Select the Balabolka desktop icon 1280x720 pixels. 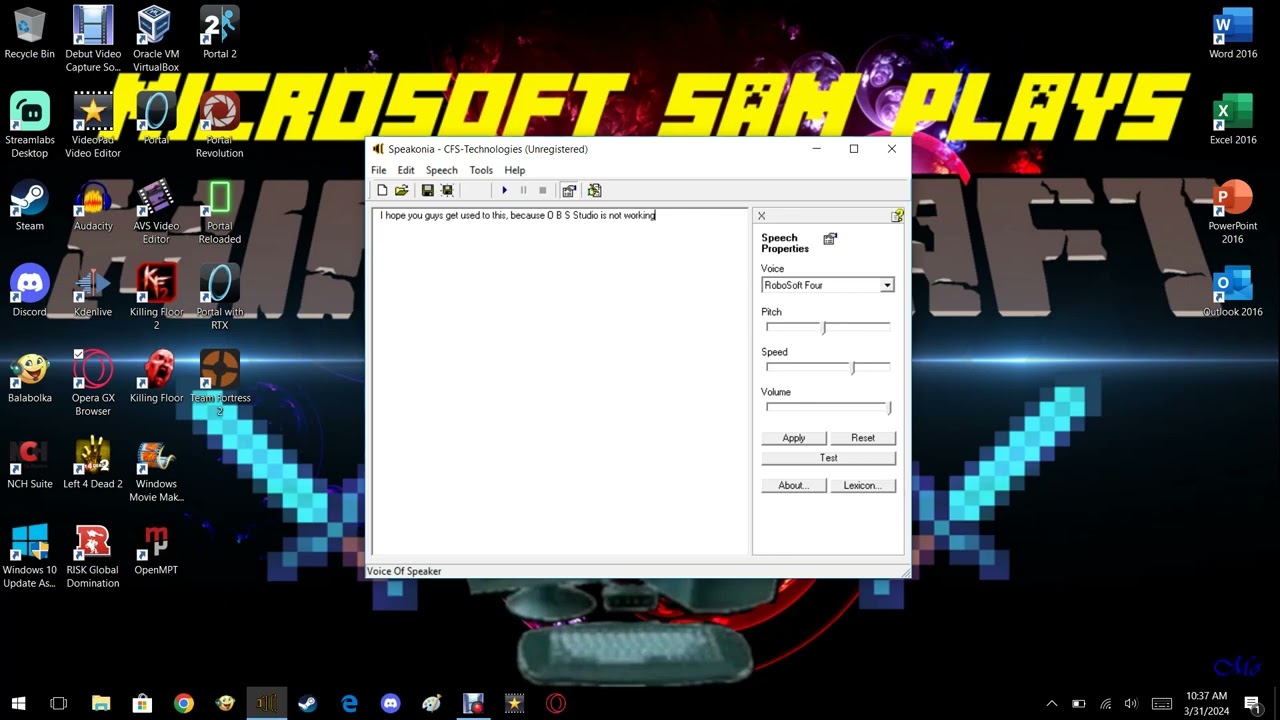30,377
